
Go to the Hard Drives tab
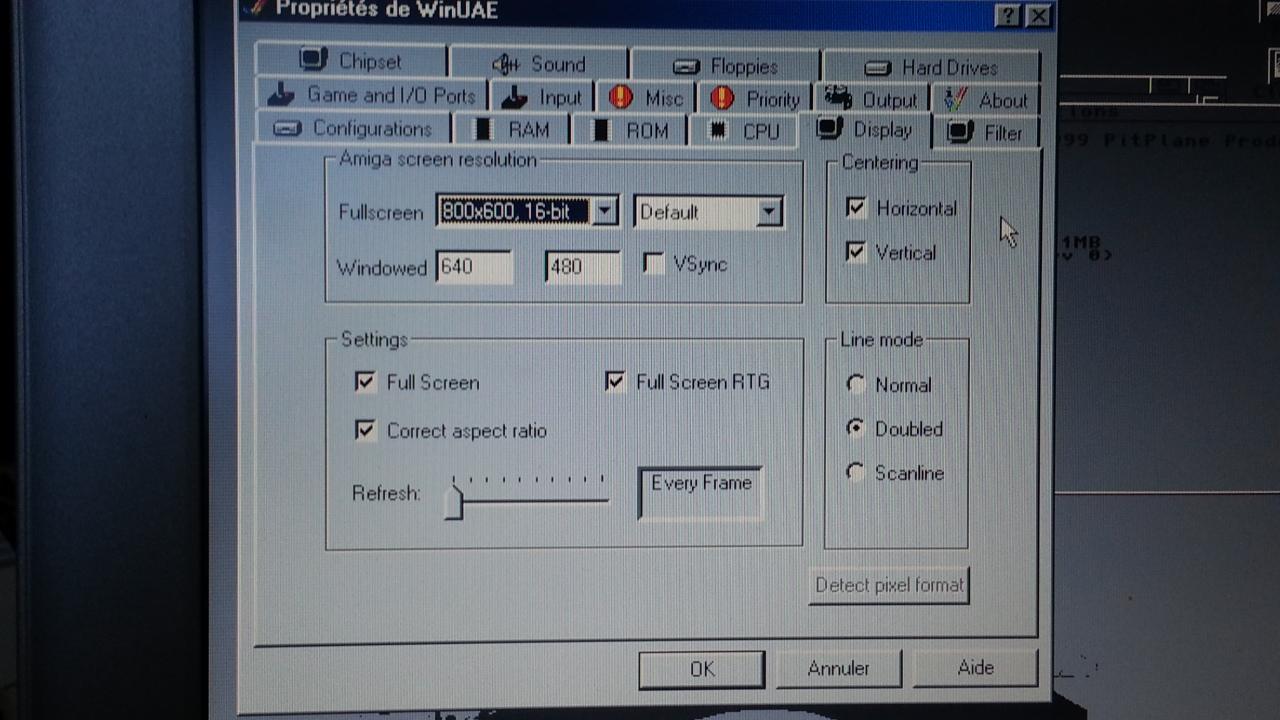click(931, 68)
